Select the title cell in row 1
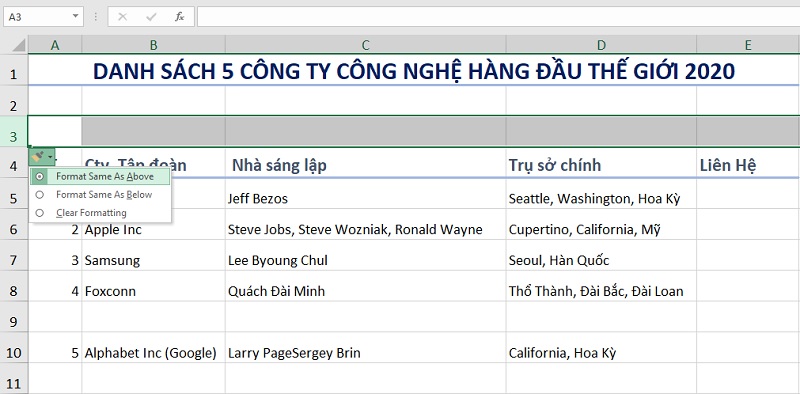This screenshot has height=394, width=800. click(x=414, y=70)
